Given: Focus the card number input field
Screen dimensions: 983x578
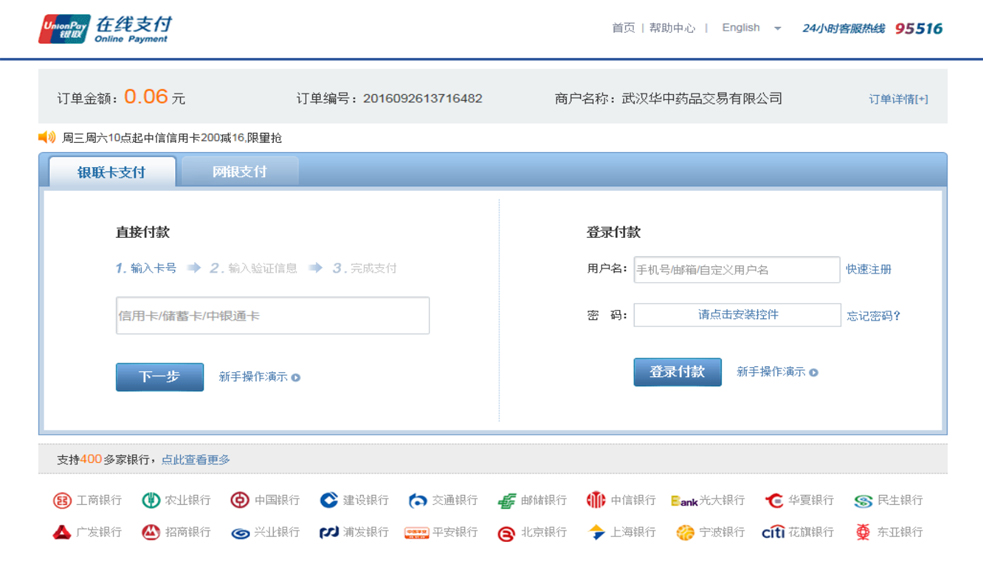Looking at the screenshot, I should (x=272, y=316).
